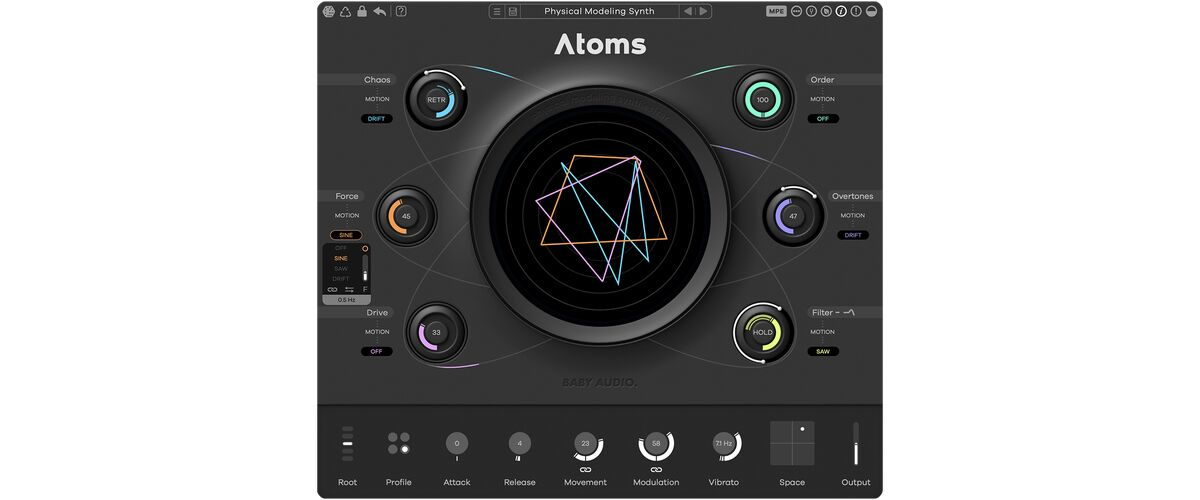
Task: Click the randomize brain icon in top bar
Action: [329, 12]
